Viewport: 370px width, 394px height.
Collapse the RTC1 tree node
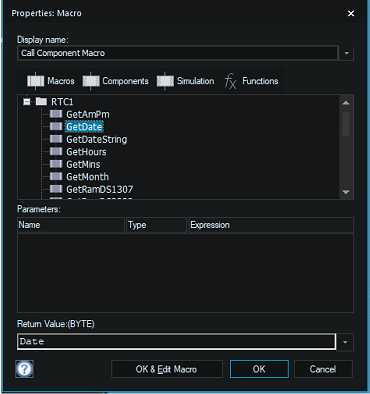[x=27, y=101]
